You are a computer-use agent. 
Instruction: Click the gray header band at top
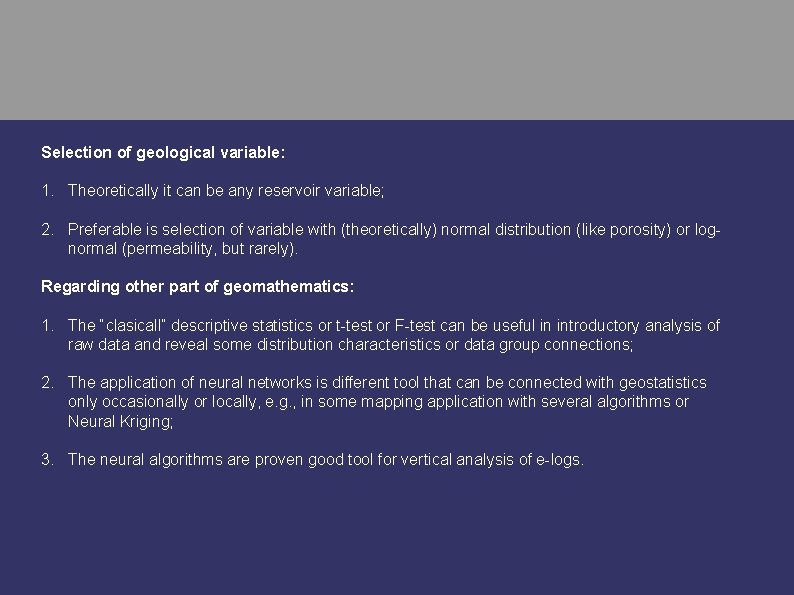397,60
